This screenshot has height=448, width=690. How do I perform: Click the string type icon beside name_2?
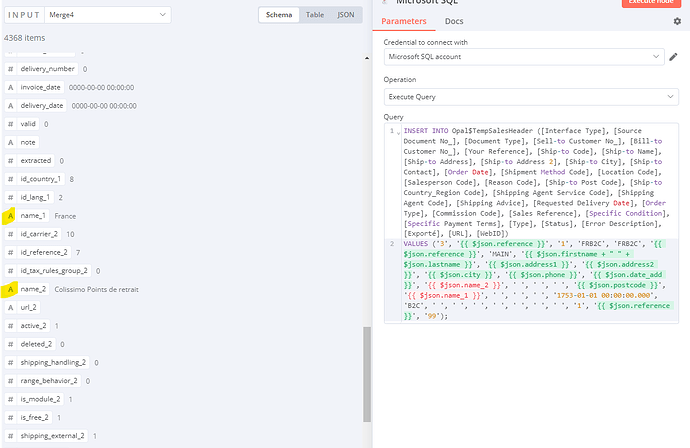(10, 289)
